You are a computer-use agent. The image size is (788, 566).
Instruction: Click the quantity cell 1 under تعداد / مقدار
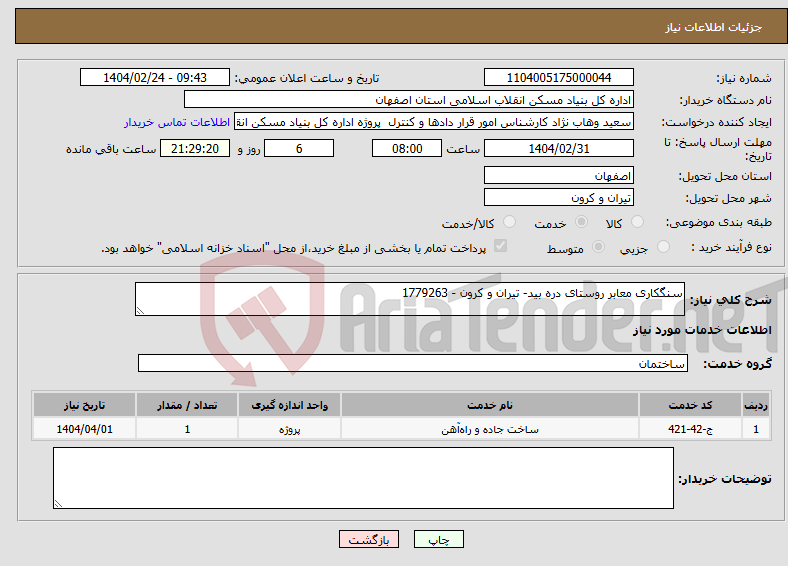click(187, 429)
